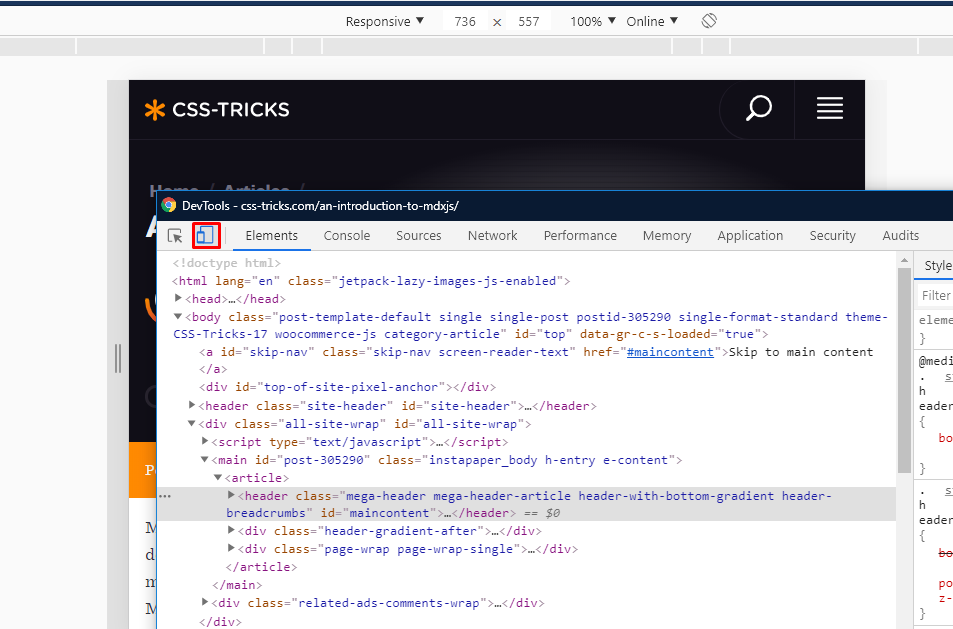Select the doctype html line
This screenshot has height=629, width=953.
226,263
